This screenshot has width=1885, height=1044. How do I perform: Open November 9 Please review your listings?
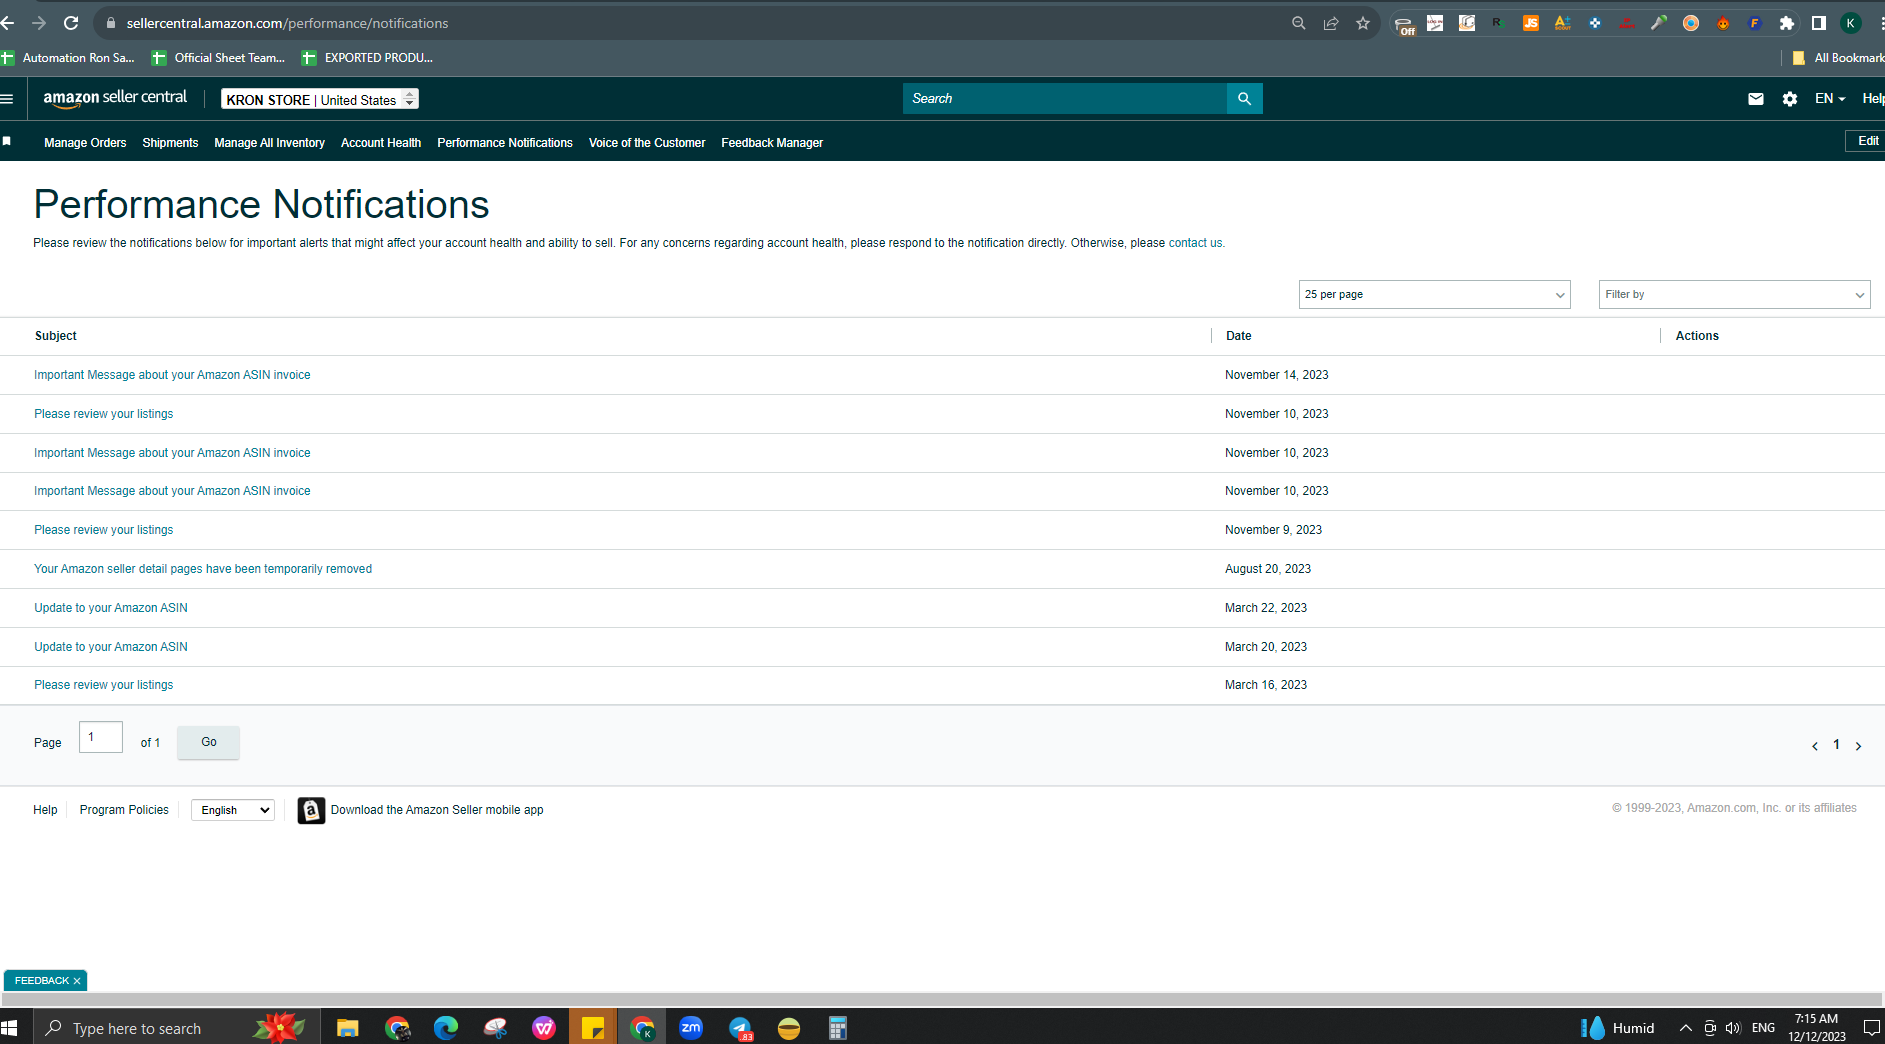point(104,530)
